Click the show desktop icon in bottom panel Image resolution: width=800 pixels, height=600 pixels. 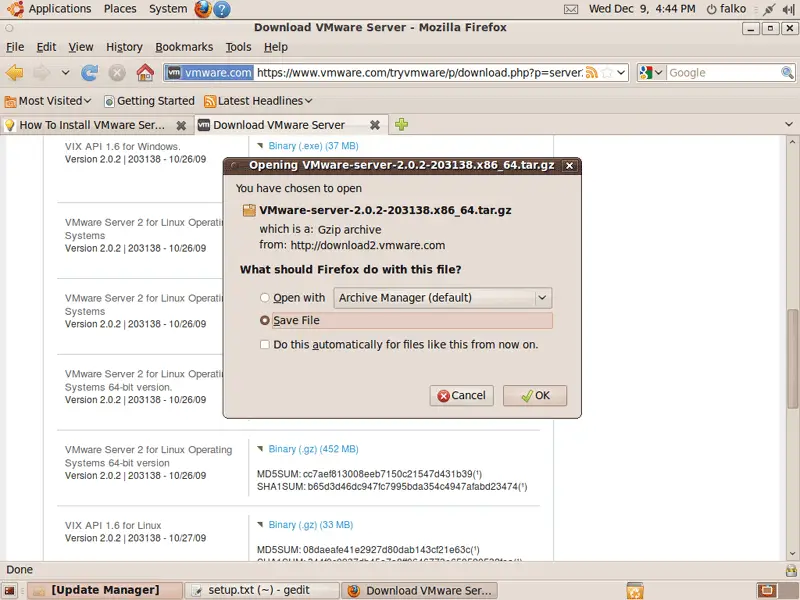[10, 591]
